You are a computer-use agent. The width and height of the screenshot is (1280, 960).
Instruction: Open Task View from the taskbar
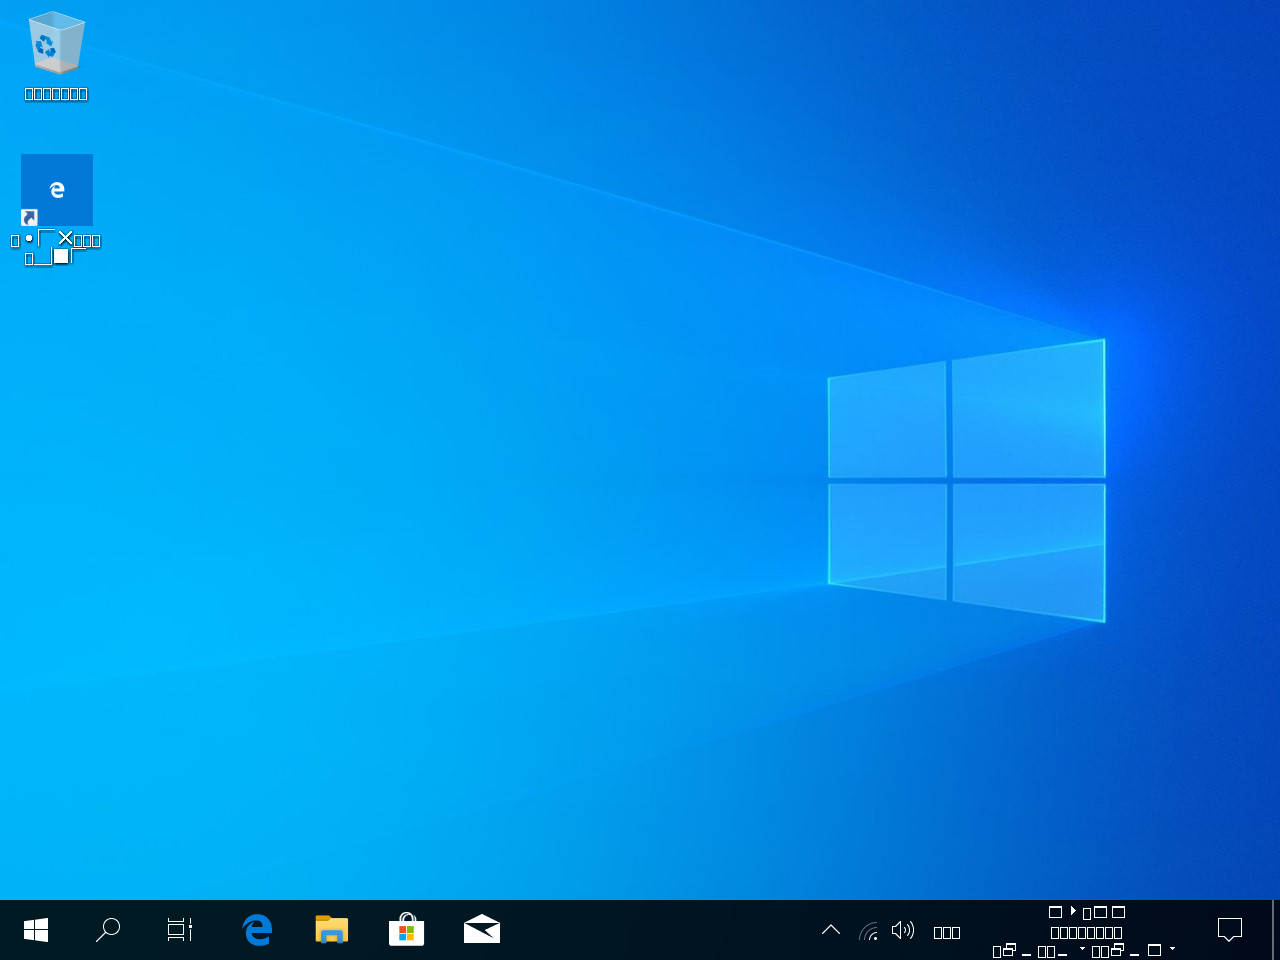click(x=180, y=930)
